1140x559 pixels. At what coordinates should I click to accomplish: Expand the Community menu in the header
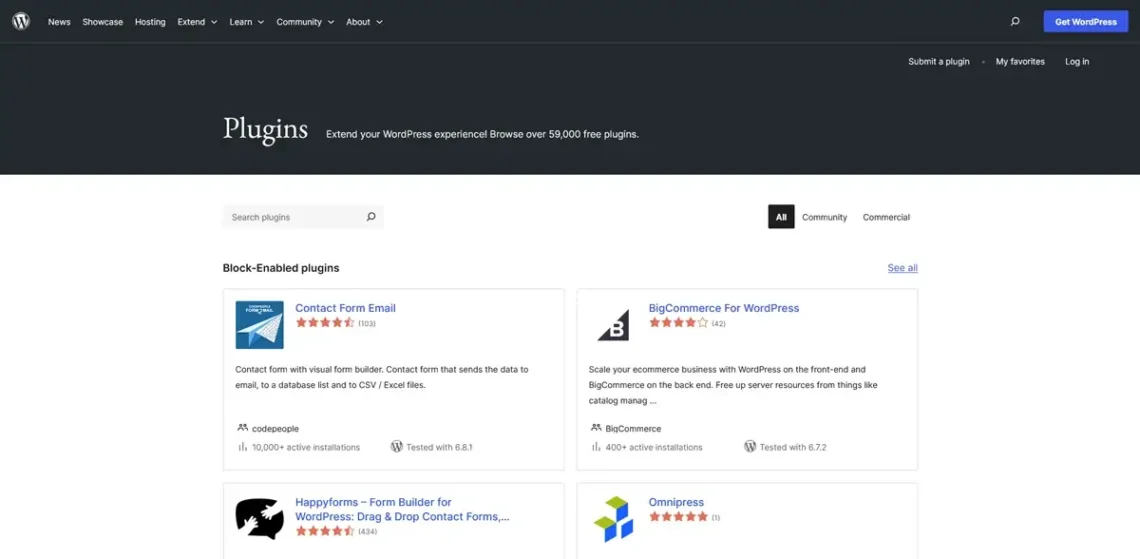pos(305,22)
